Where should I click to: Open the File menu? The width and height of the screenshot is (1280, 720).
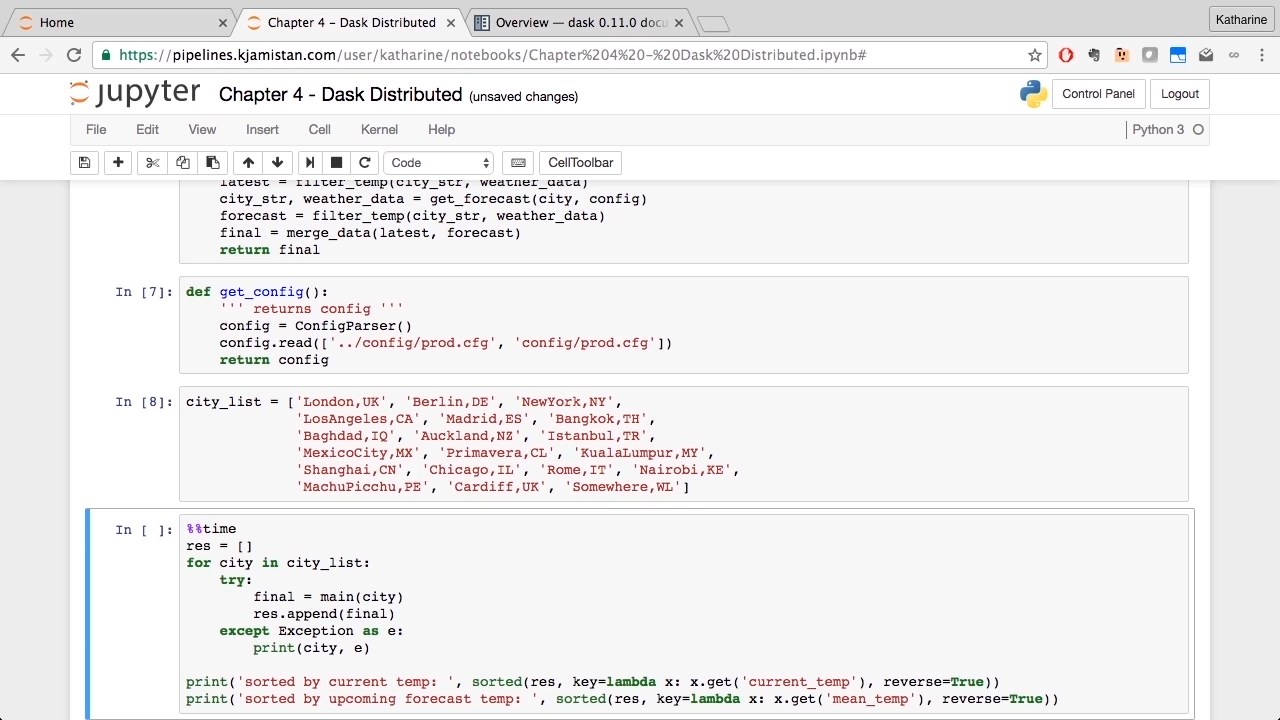pyautogui.click(x=96, y=129)
